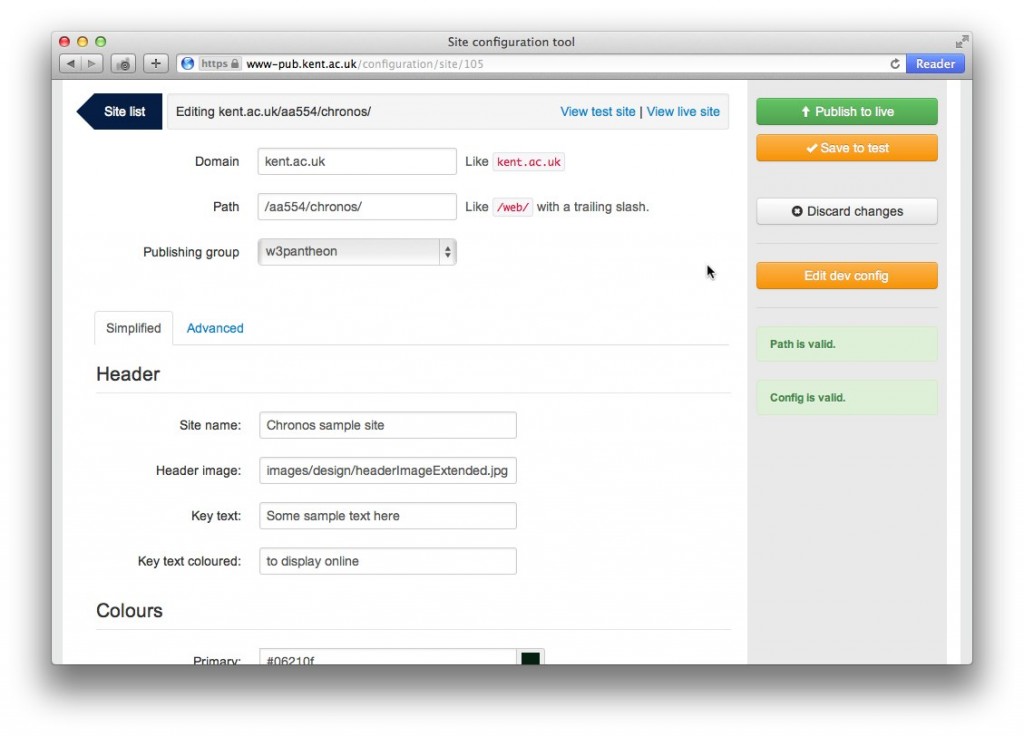Screen dimensions: 1024x736
Task: Follow the View live site link
Action: 683,112
